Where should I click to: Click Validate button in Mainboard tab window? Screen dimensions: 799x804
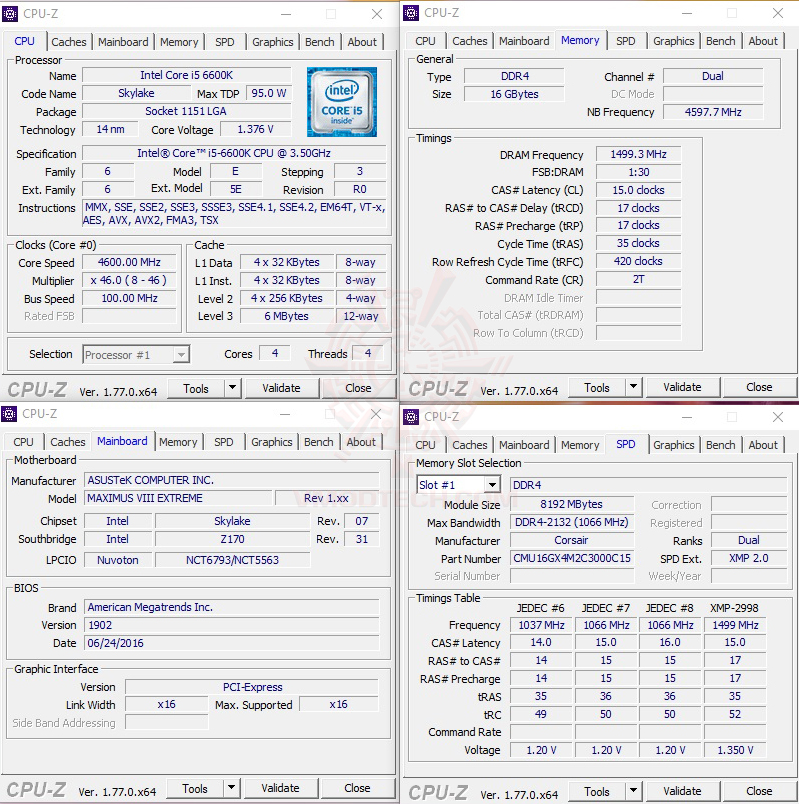click(281, 788)
